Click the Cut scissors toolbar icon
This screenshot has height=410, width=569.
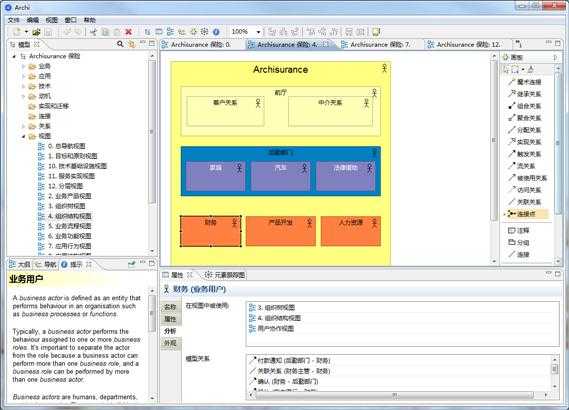click(x=93, y=32)
